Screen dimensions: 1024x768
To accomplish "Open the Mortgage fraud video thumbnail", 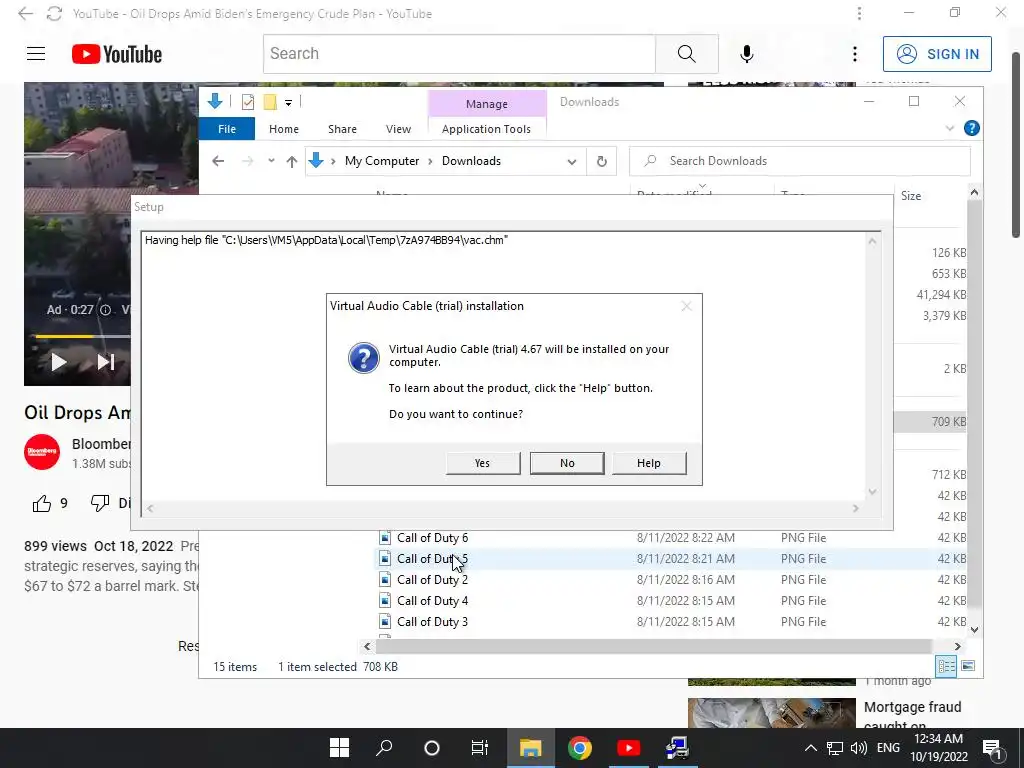I will [771, 712].
